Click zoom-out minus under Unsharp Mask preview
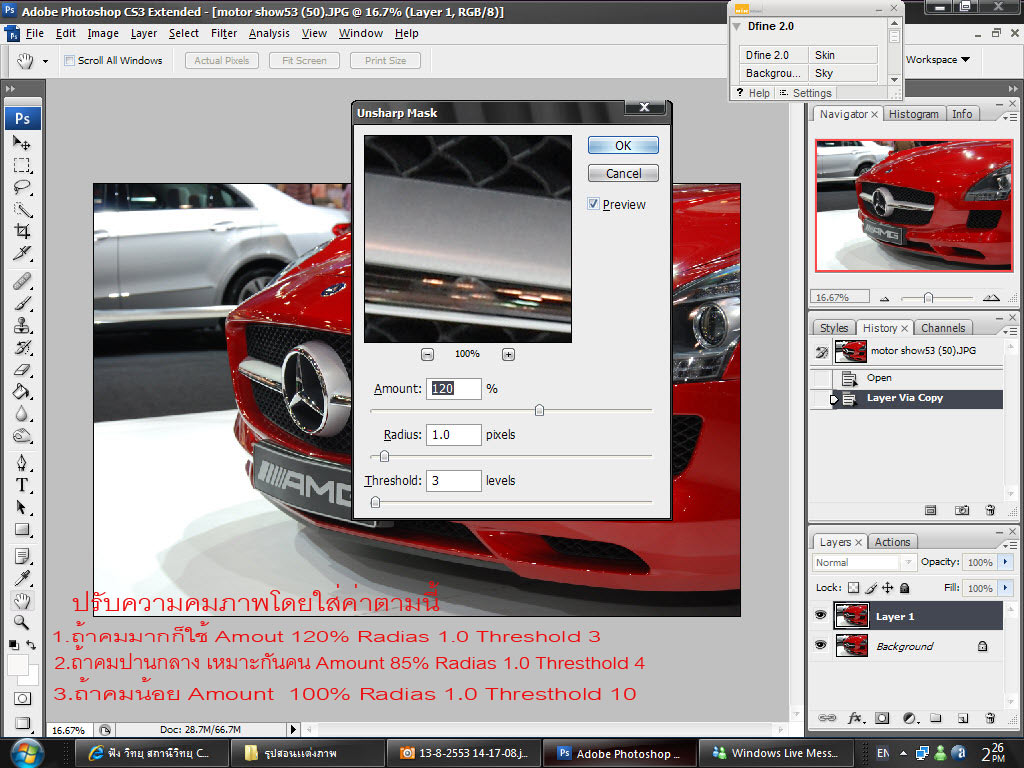The width and height of the screenshot is (1024, 768). point(427,355)
